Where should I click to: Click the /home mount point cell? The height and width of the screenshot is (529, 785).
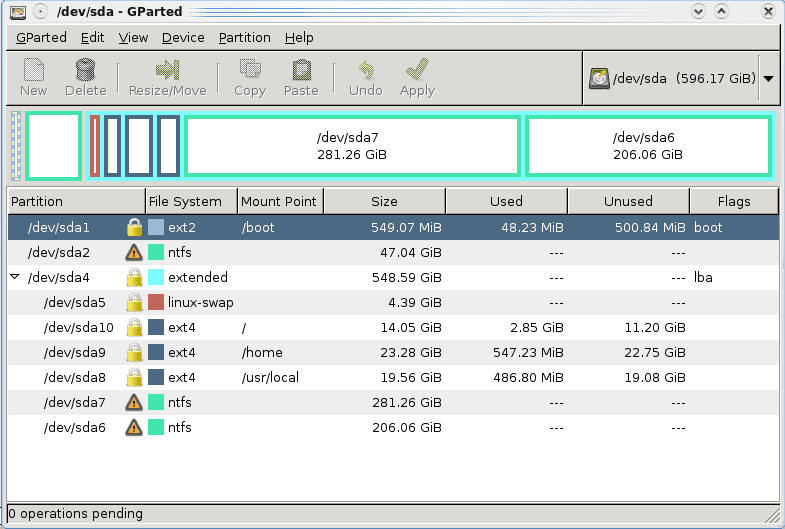click(262, 352)
